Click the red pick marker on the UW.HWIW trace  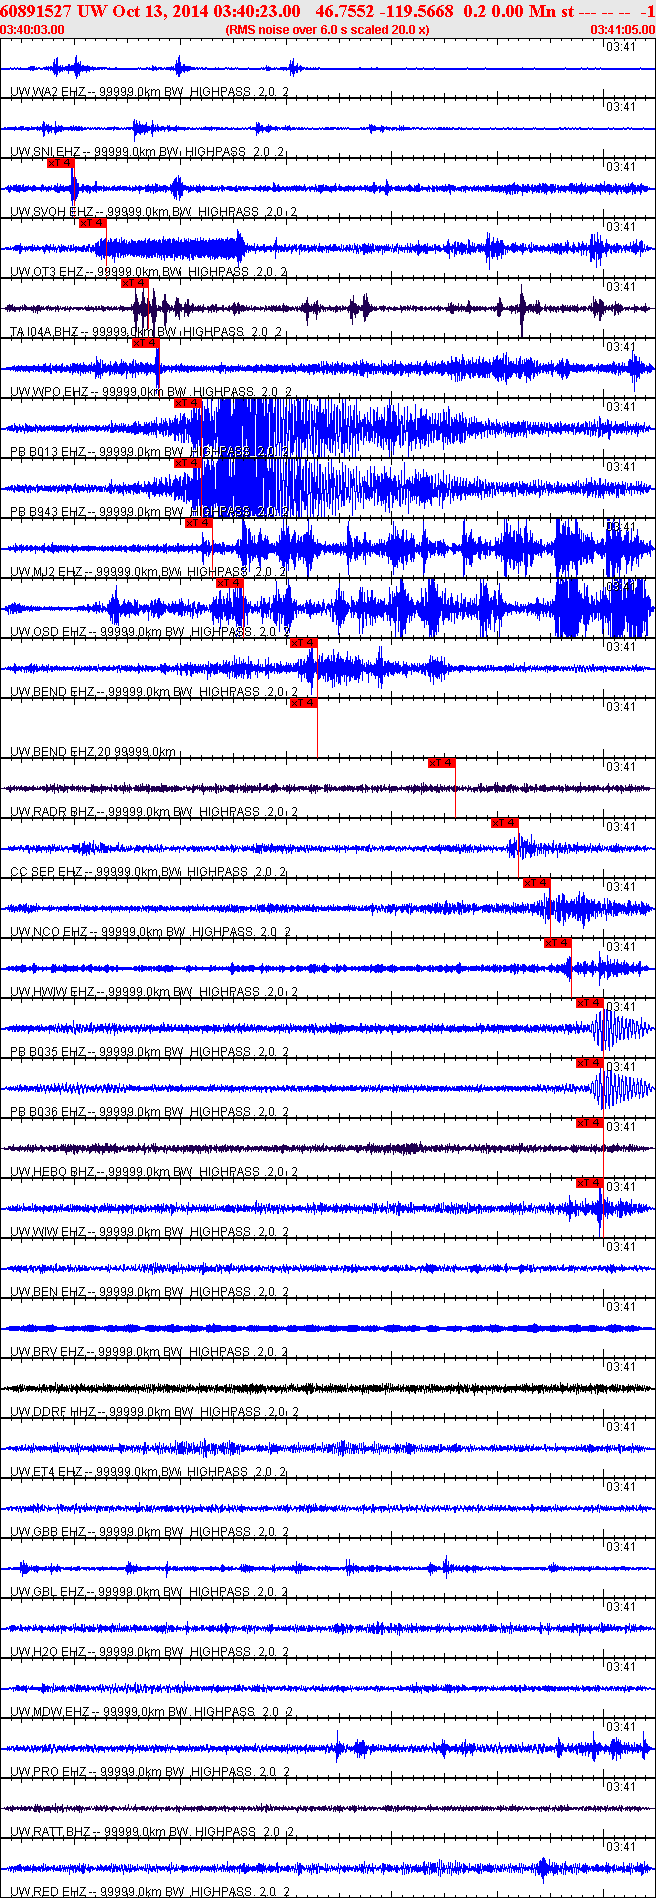click(558, 943)
